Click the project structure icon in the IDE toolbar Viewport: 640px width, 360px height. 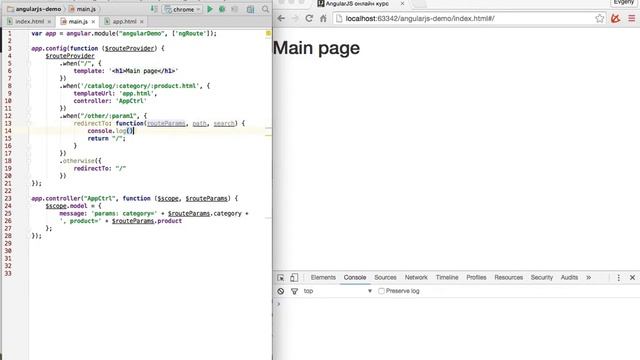[250, 9]
